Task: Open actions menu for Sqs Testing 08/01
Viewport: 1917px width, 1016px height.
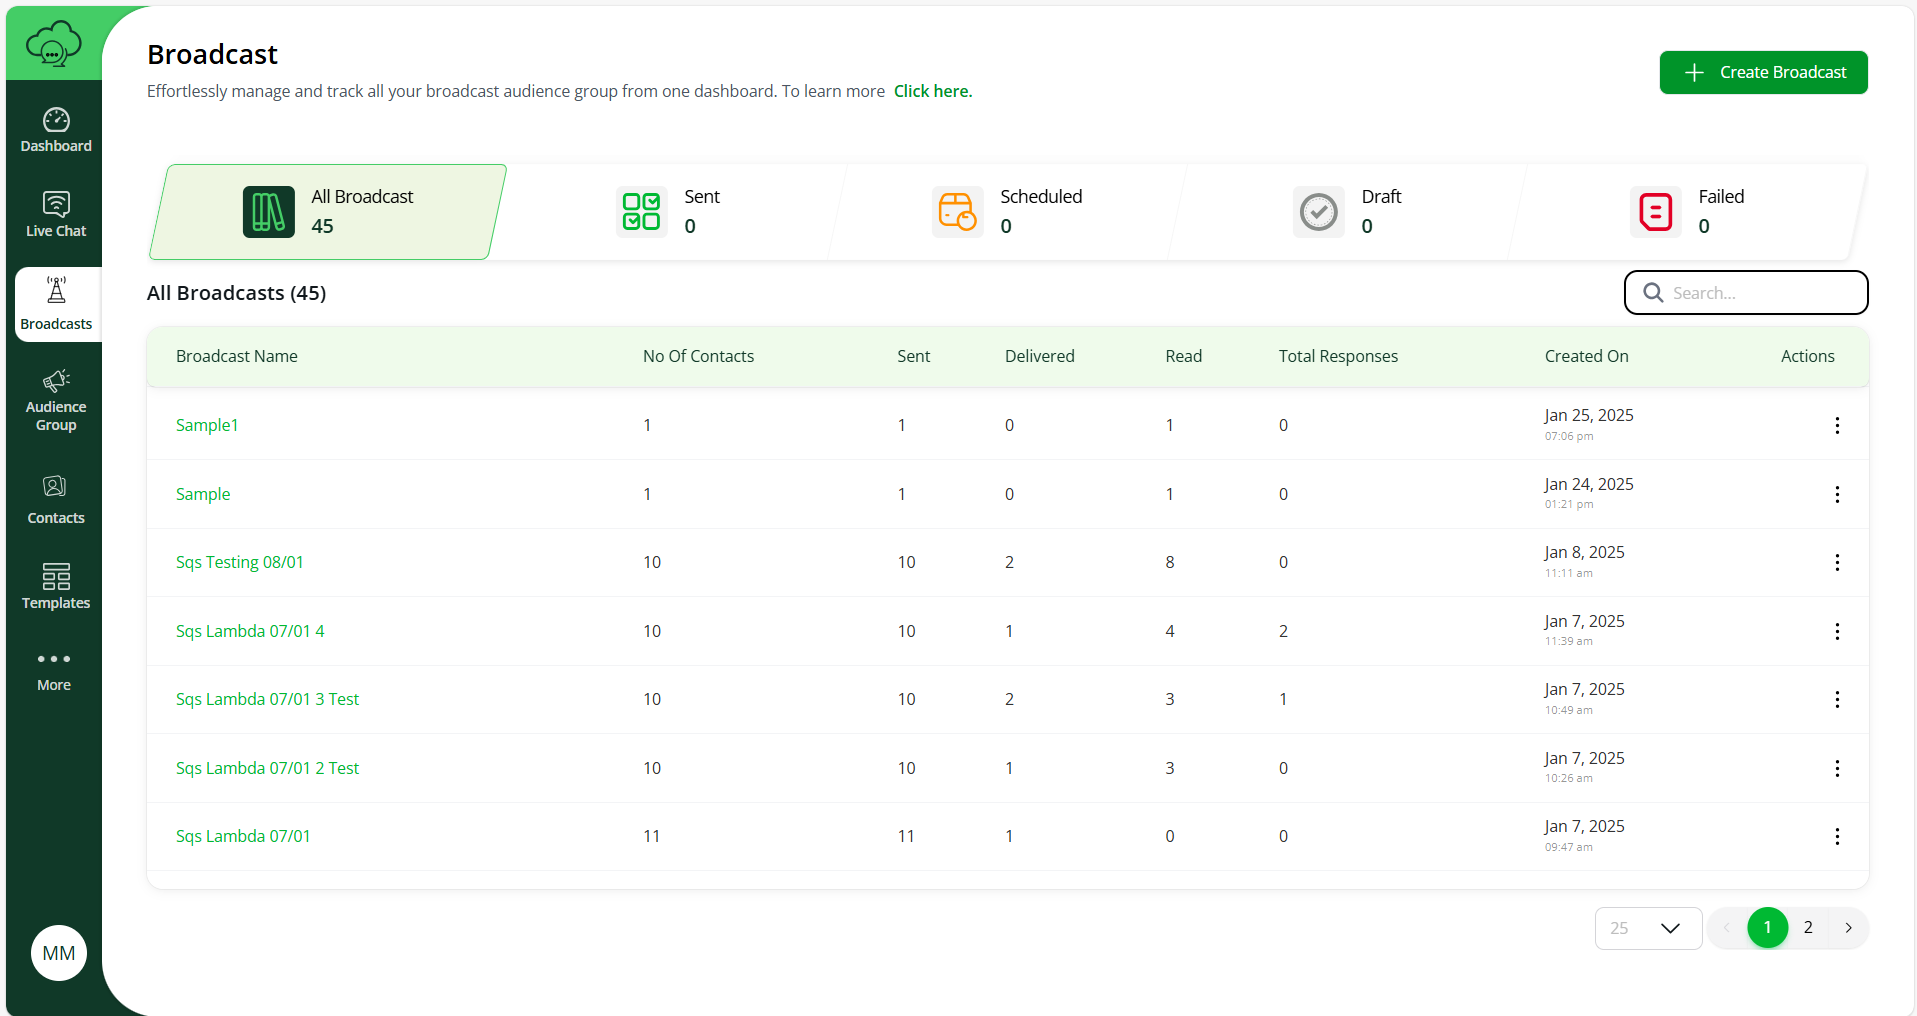Action: click(1837, 562)
